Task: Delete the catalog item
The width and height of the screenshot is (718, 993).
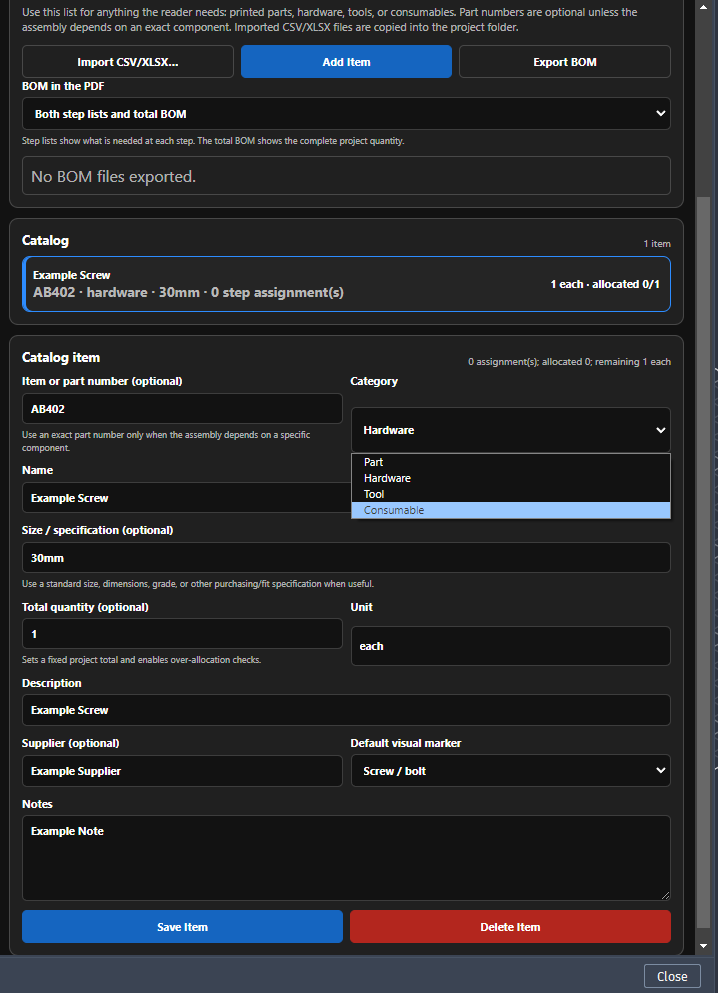Action: (x=510, y=927)
